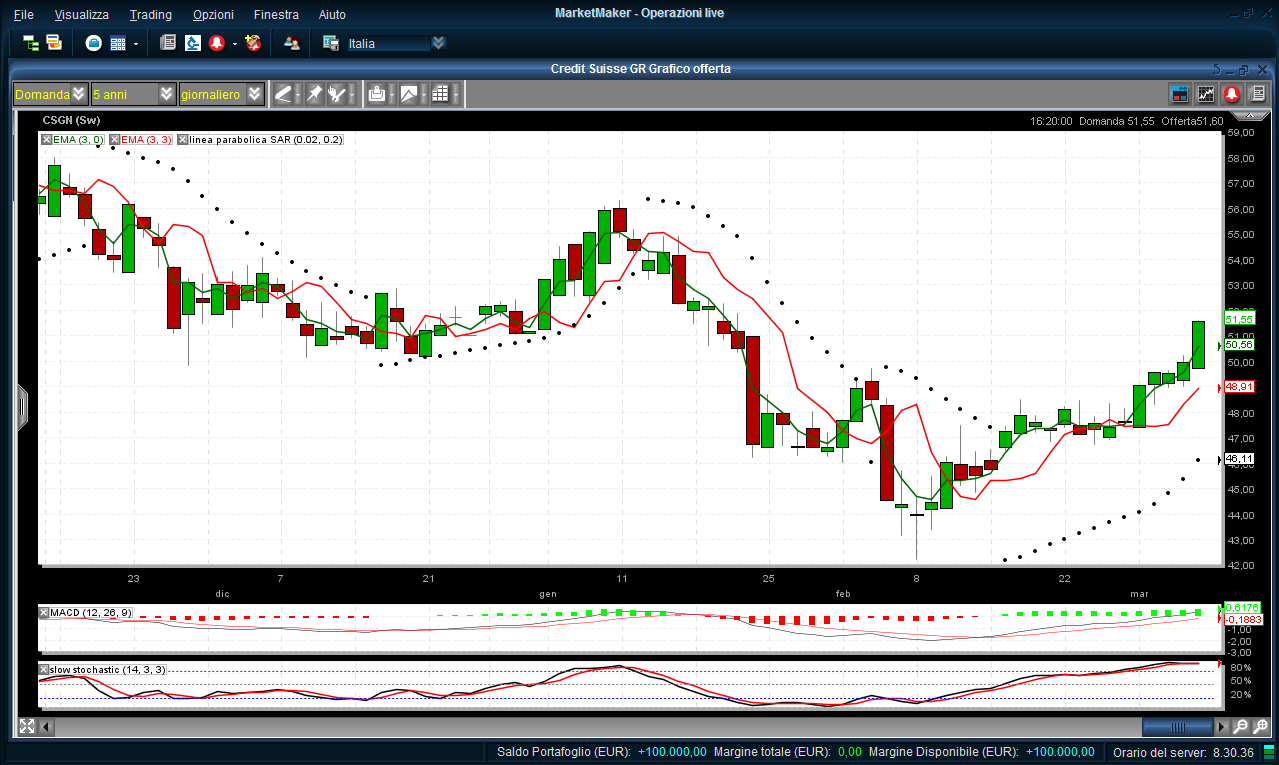Remove the parabolic SAR indicator

(x=183, y=140)
